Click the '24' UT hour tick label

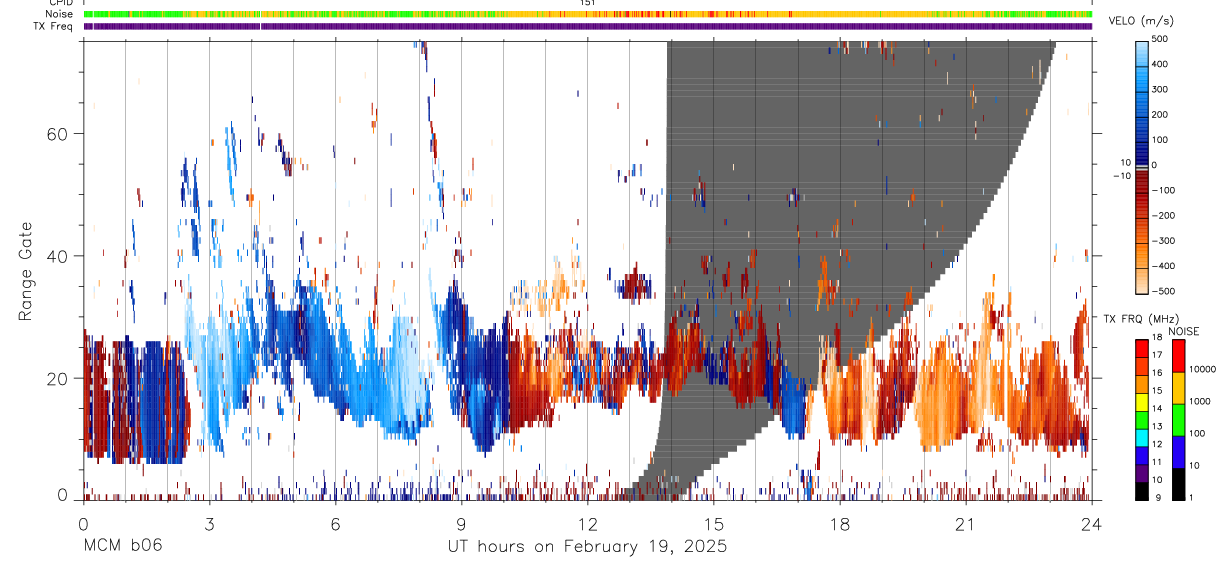[1092, 523]
